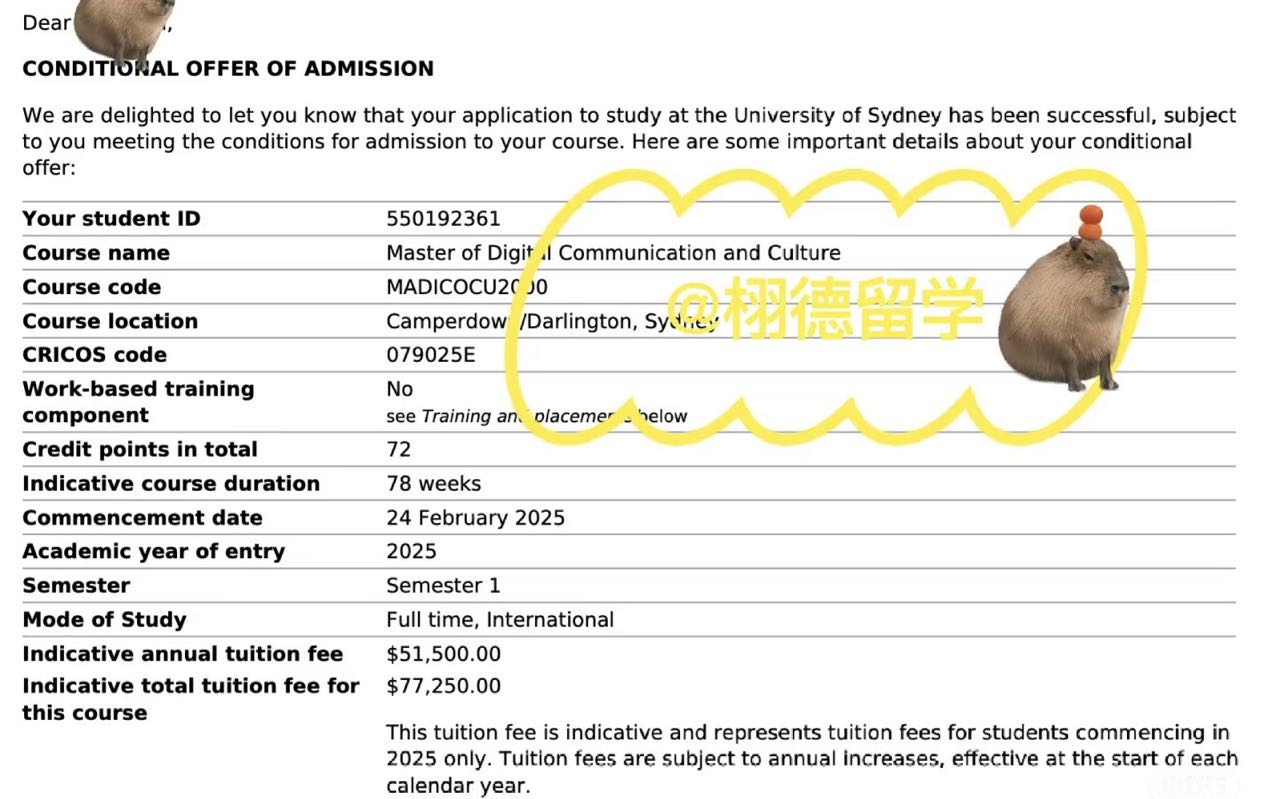Click the credit points value 72
Viewport: 1280px width, 799px height.
tap(398, 449)
